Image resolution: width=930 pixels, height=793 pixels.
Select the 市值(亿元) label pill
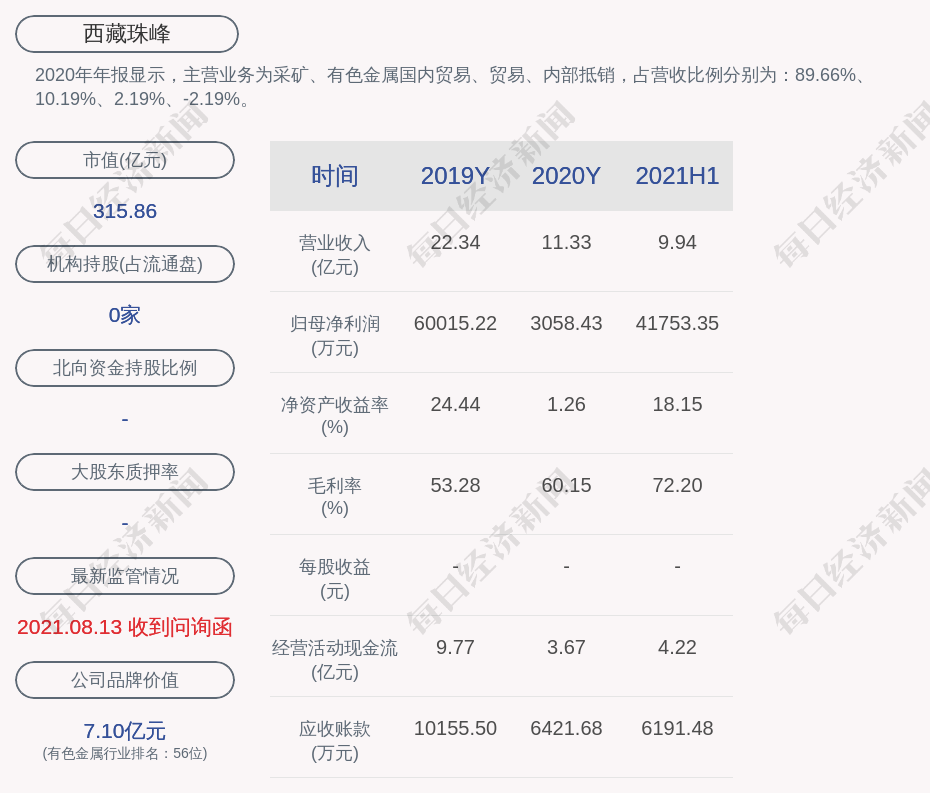125,160
